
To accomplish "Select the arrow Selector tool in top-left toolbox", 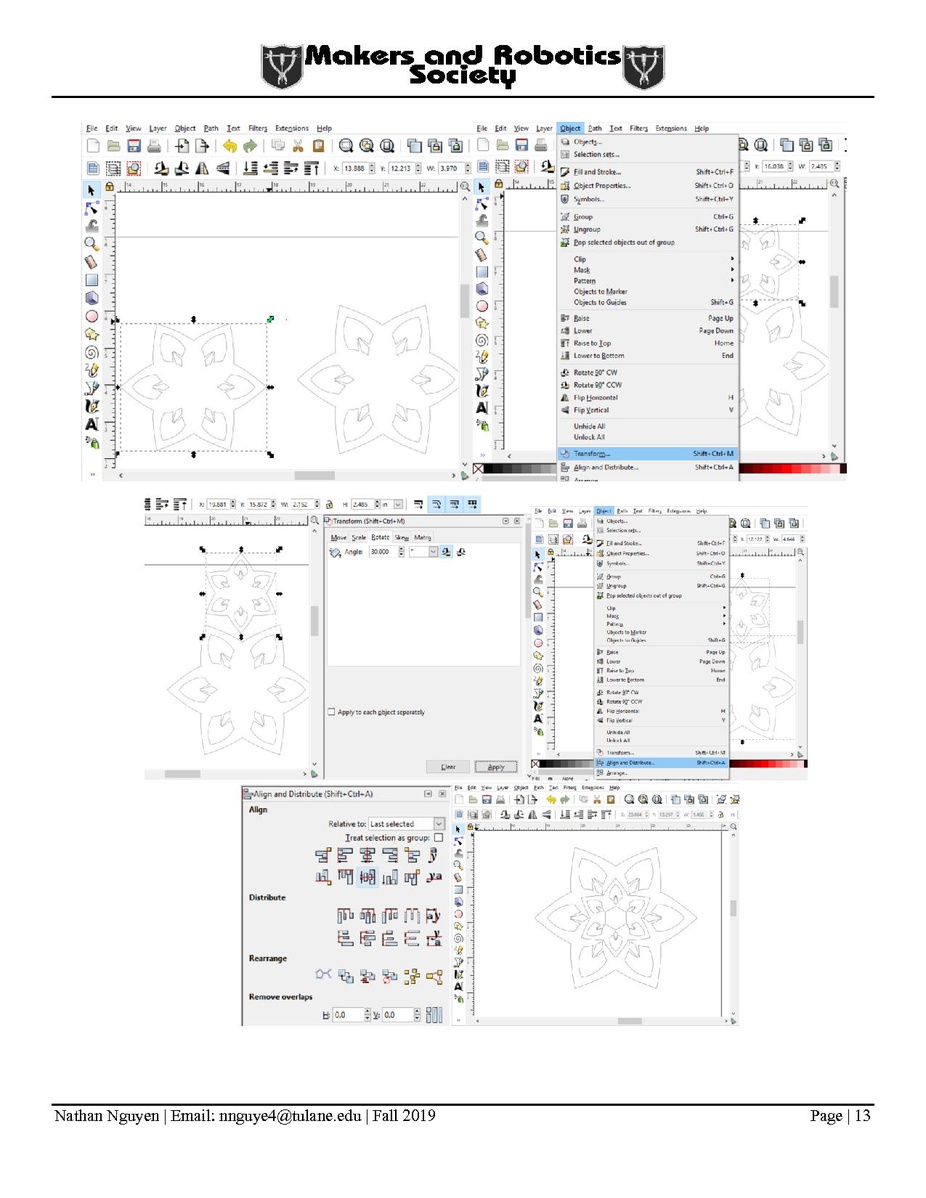I will pos(92,188).
